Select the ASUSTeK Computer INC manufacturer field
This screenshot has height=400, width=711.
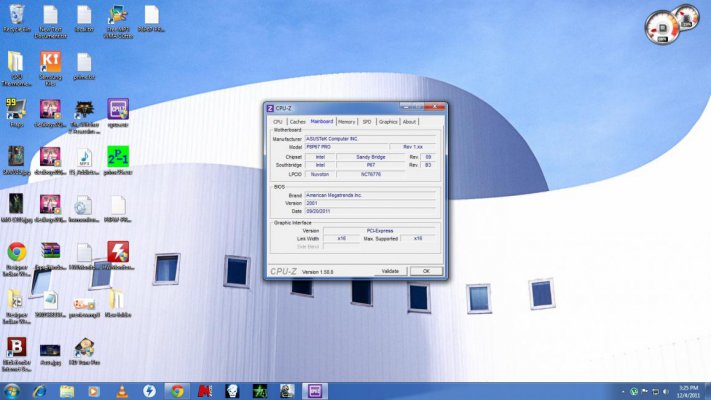click(x=370, y=139)
